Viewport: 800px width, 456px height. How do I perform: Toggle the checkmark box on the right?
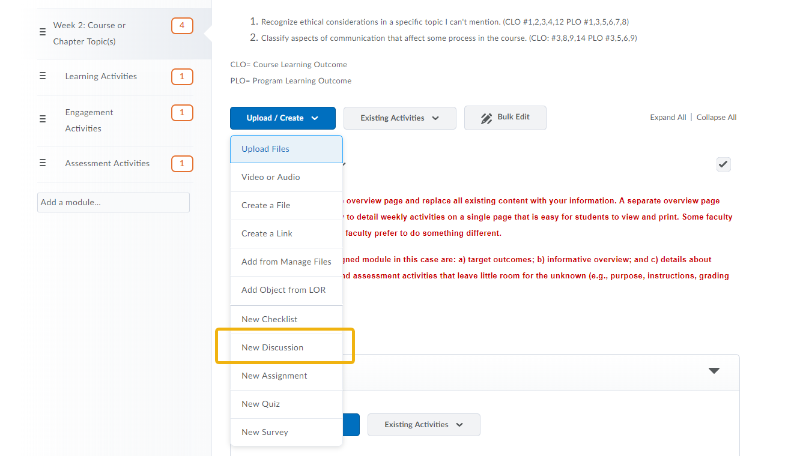click(723, 164)
